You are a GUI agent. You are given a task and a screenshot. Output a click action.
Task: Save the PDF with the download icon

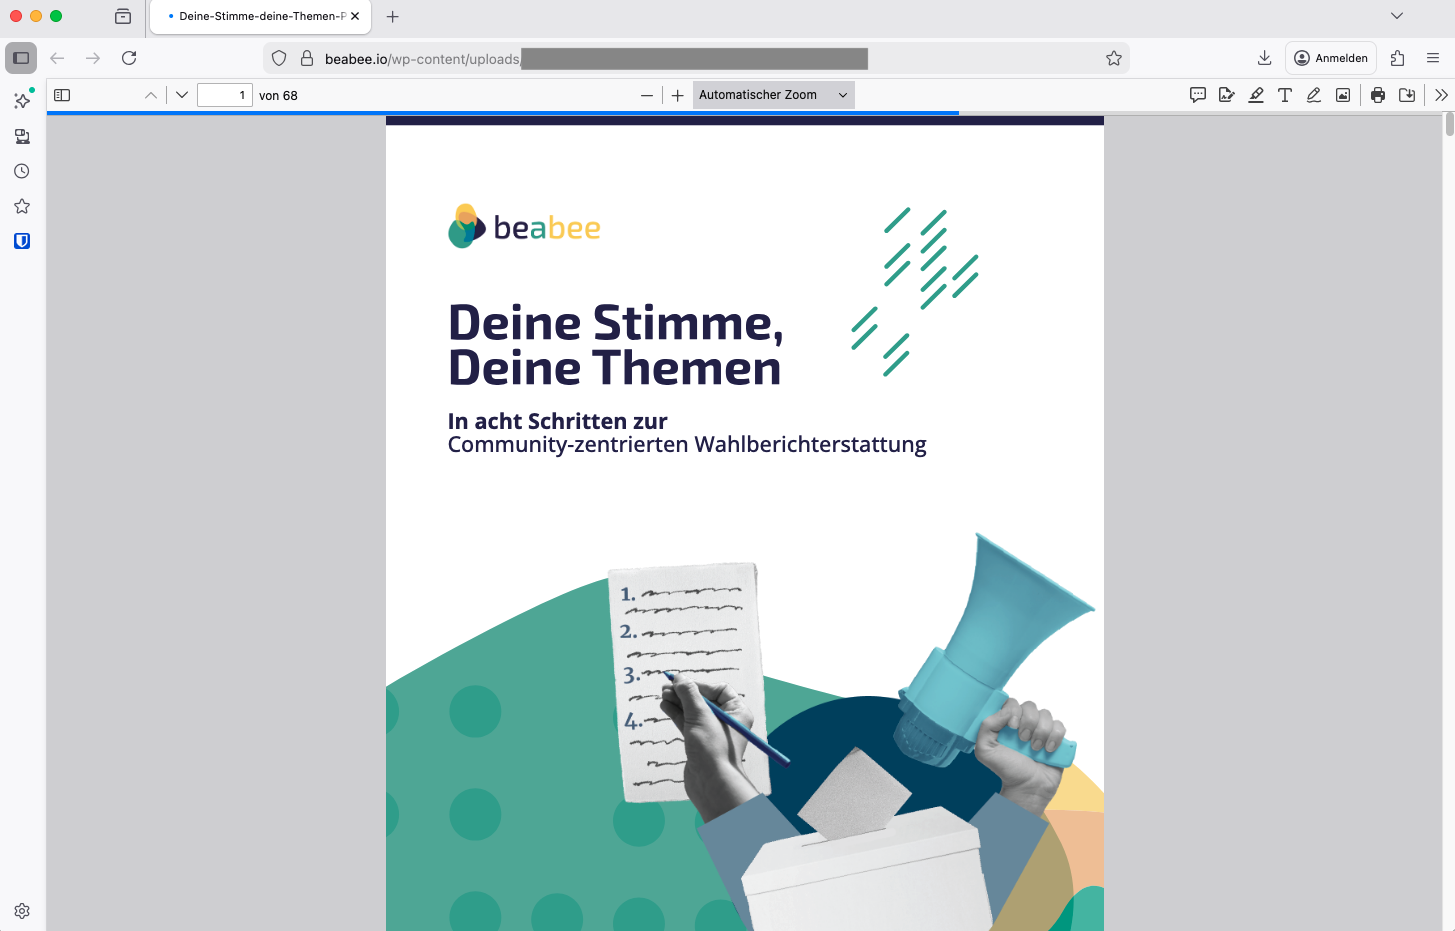point(1407,95)
